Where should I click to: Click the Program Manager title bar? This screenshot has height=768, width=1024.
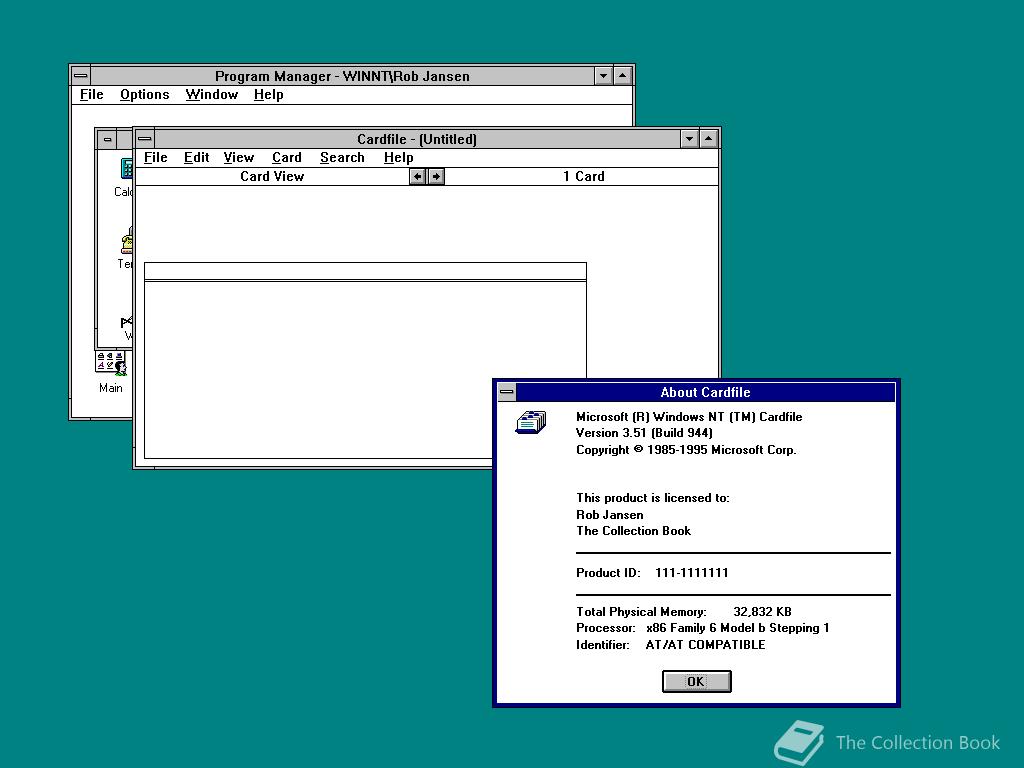click(x=342, y=76)
